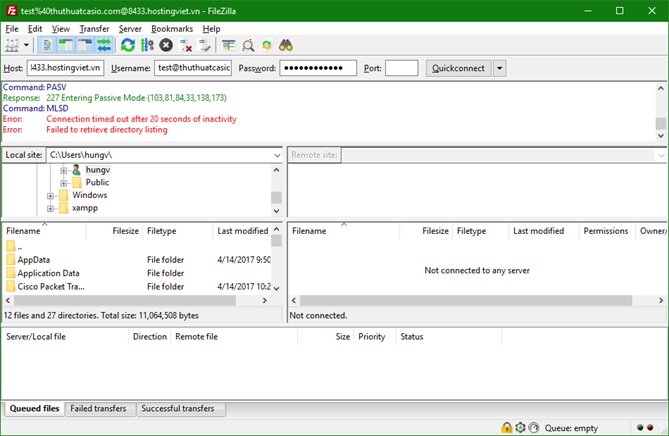Screen dimensions: 669x436
Task: Switch to the Queued files tab
Action: pyautogui.click(x=34, y=409)
